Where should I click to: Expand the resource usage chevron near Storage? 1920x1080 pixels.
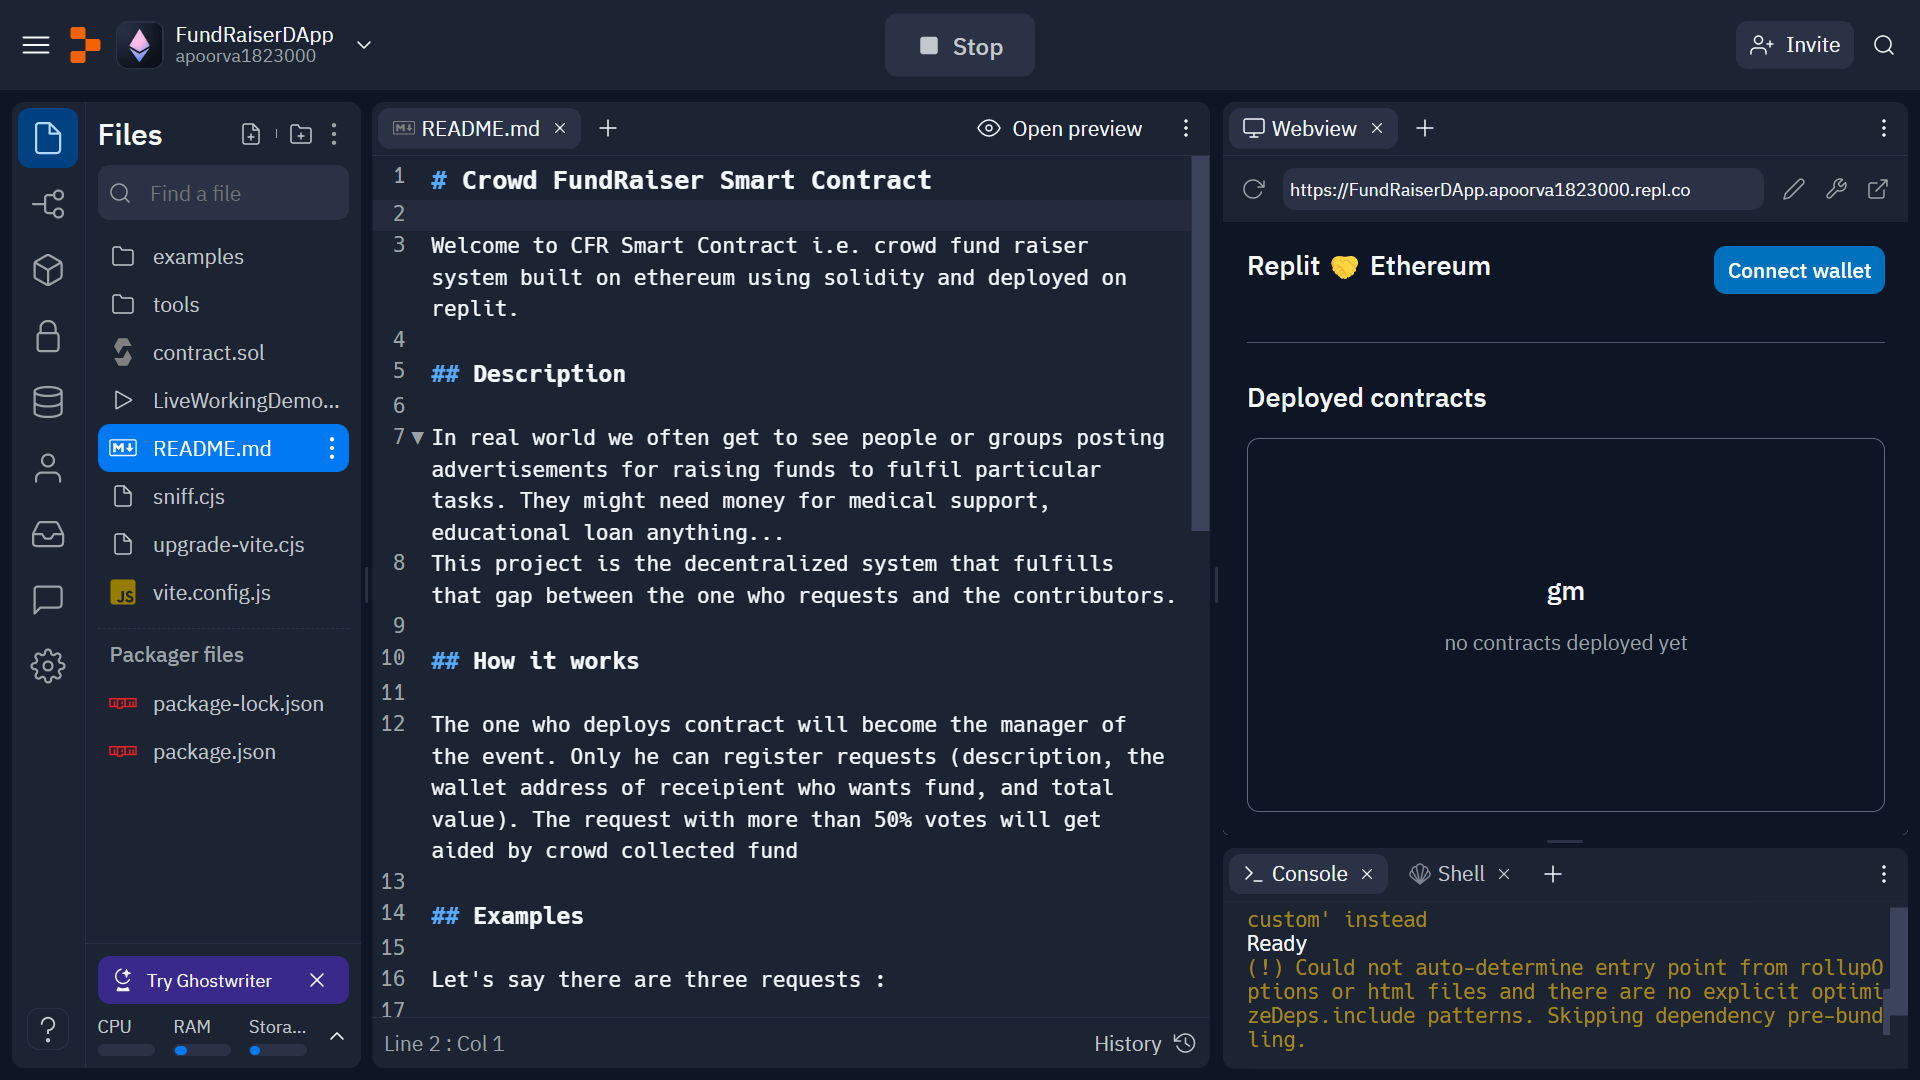(x=337, y=1036)
